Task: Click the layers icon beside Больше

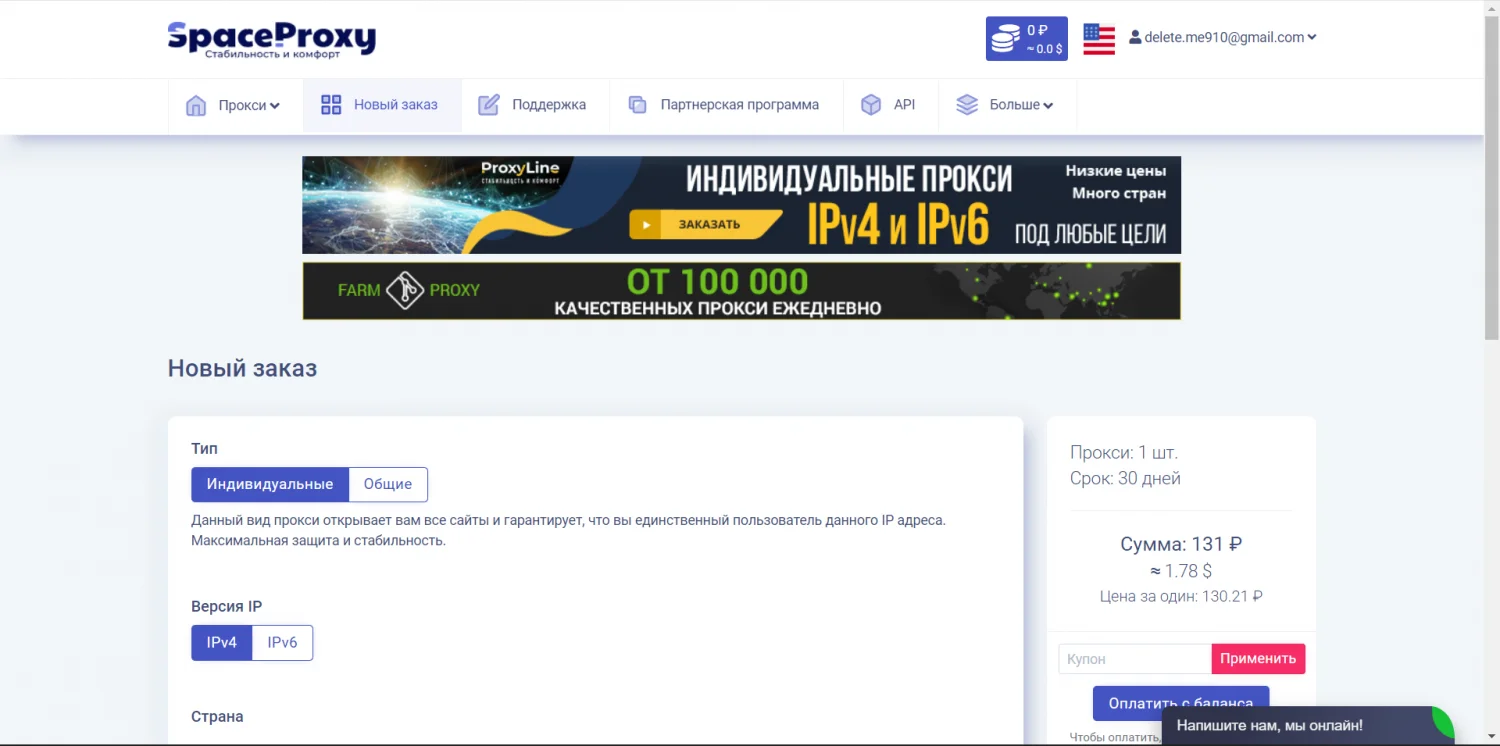Action: (x=967, y=105)
